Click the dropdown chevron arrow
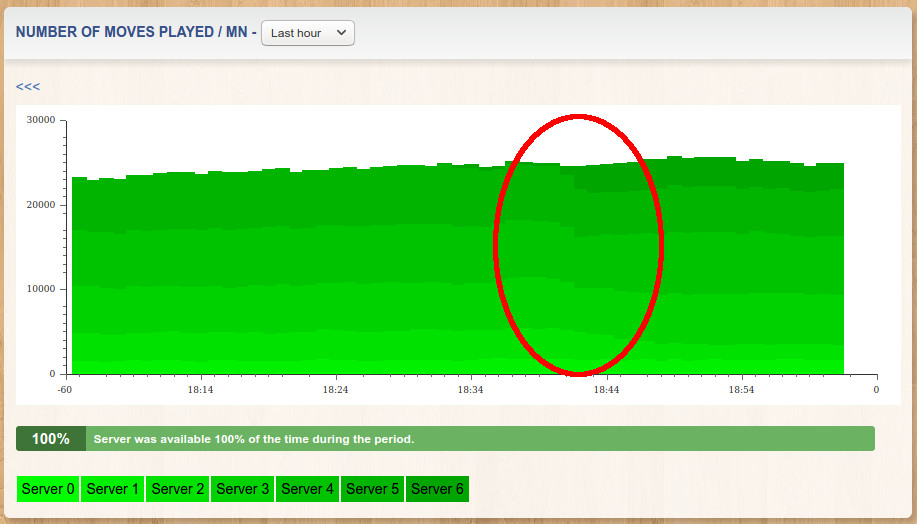The width and height of the screenshot is (917, 524). (x=342, y=33)
